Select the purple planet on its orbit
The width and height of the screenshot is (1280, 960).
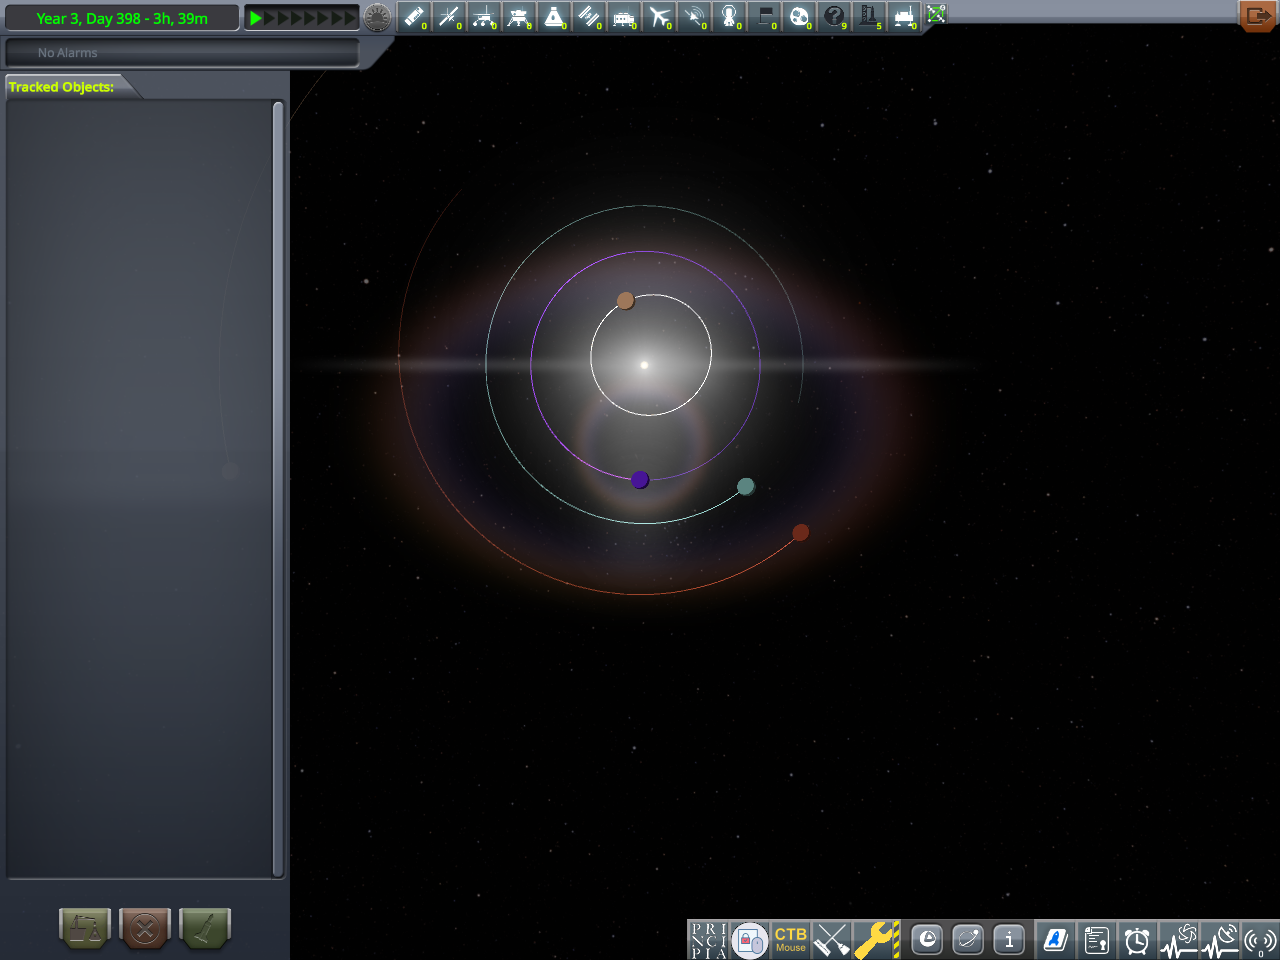pos(640,479)
